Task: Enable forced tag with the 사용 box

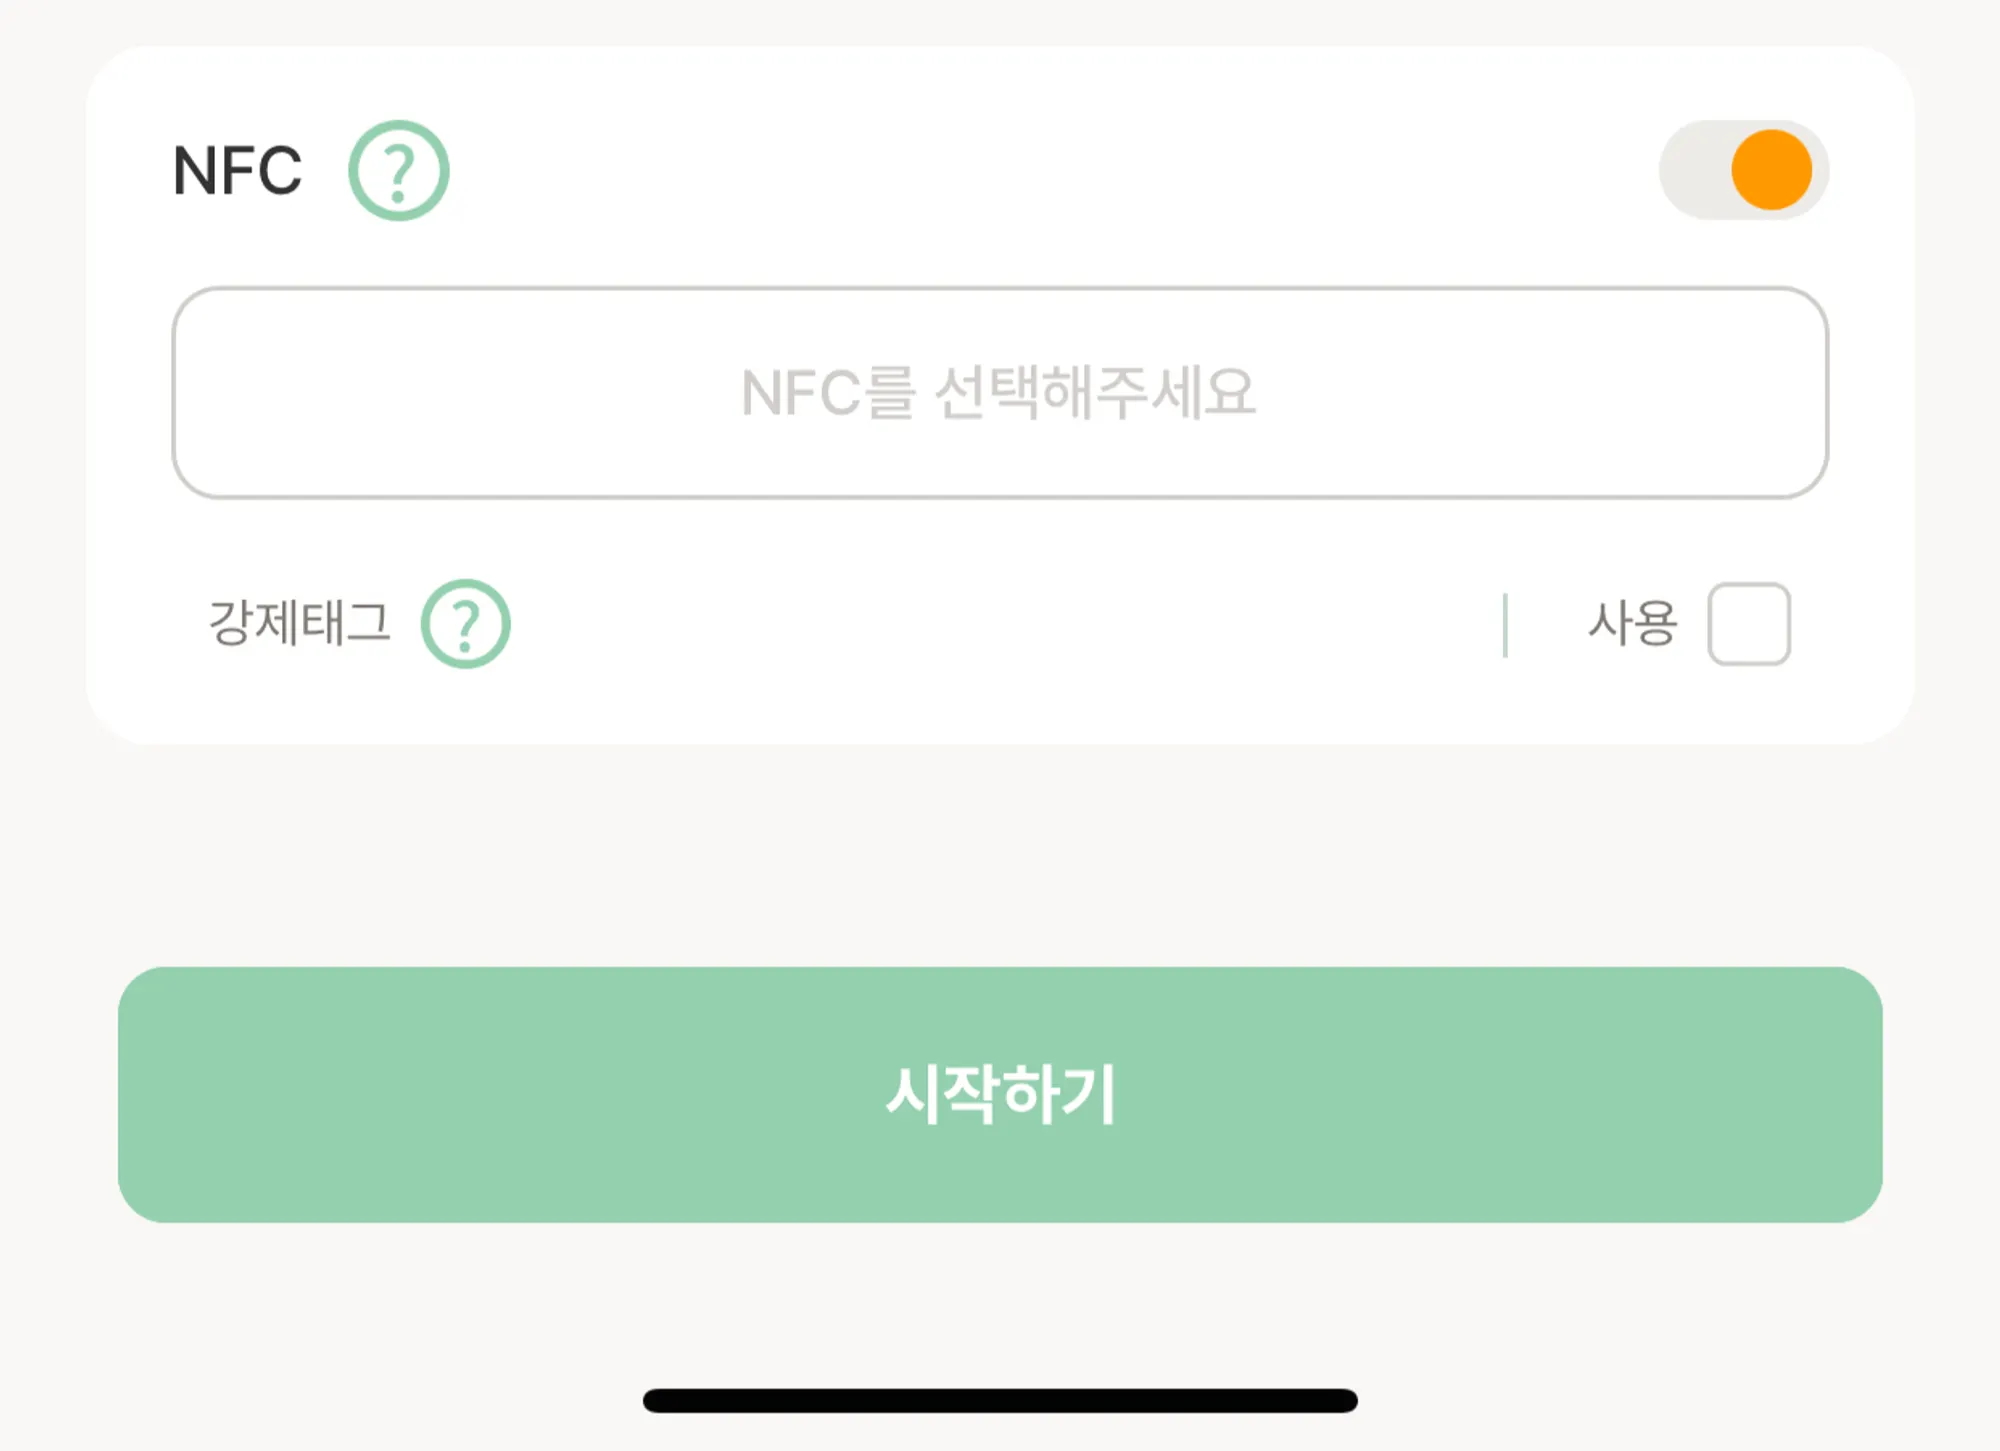Action: pos(1749,624)
